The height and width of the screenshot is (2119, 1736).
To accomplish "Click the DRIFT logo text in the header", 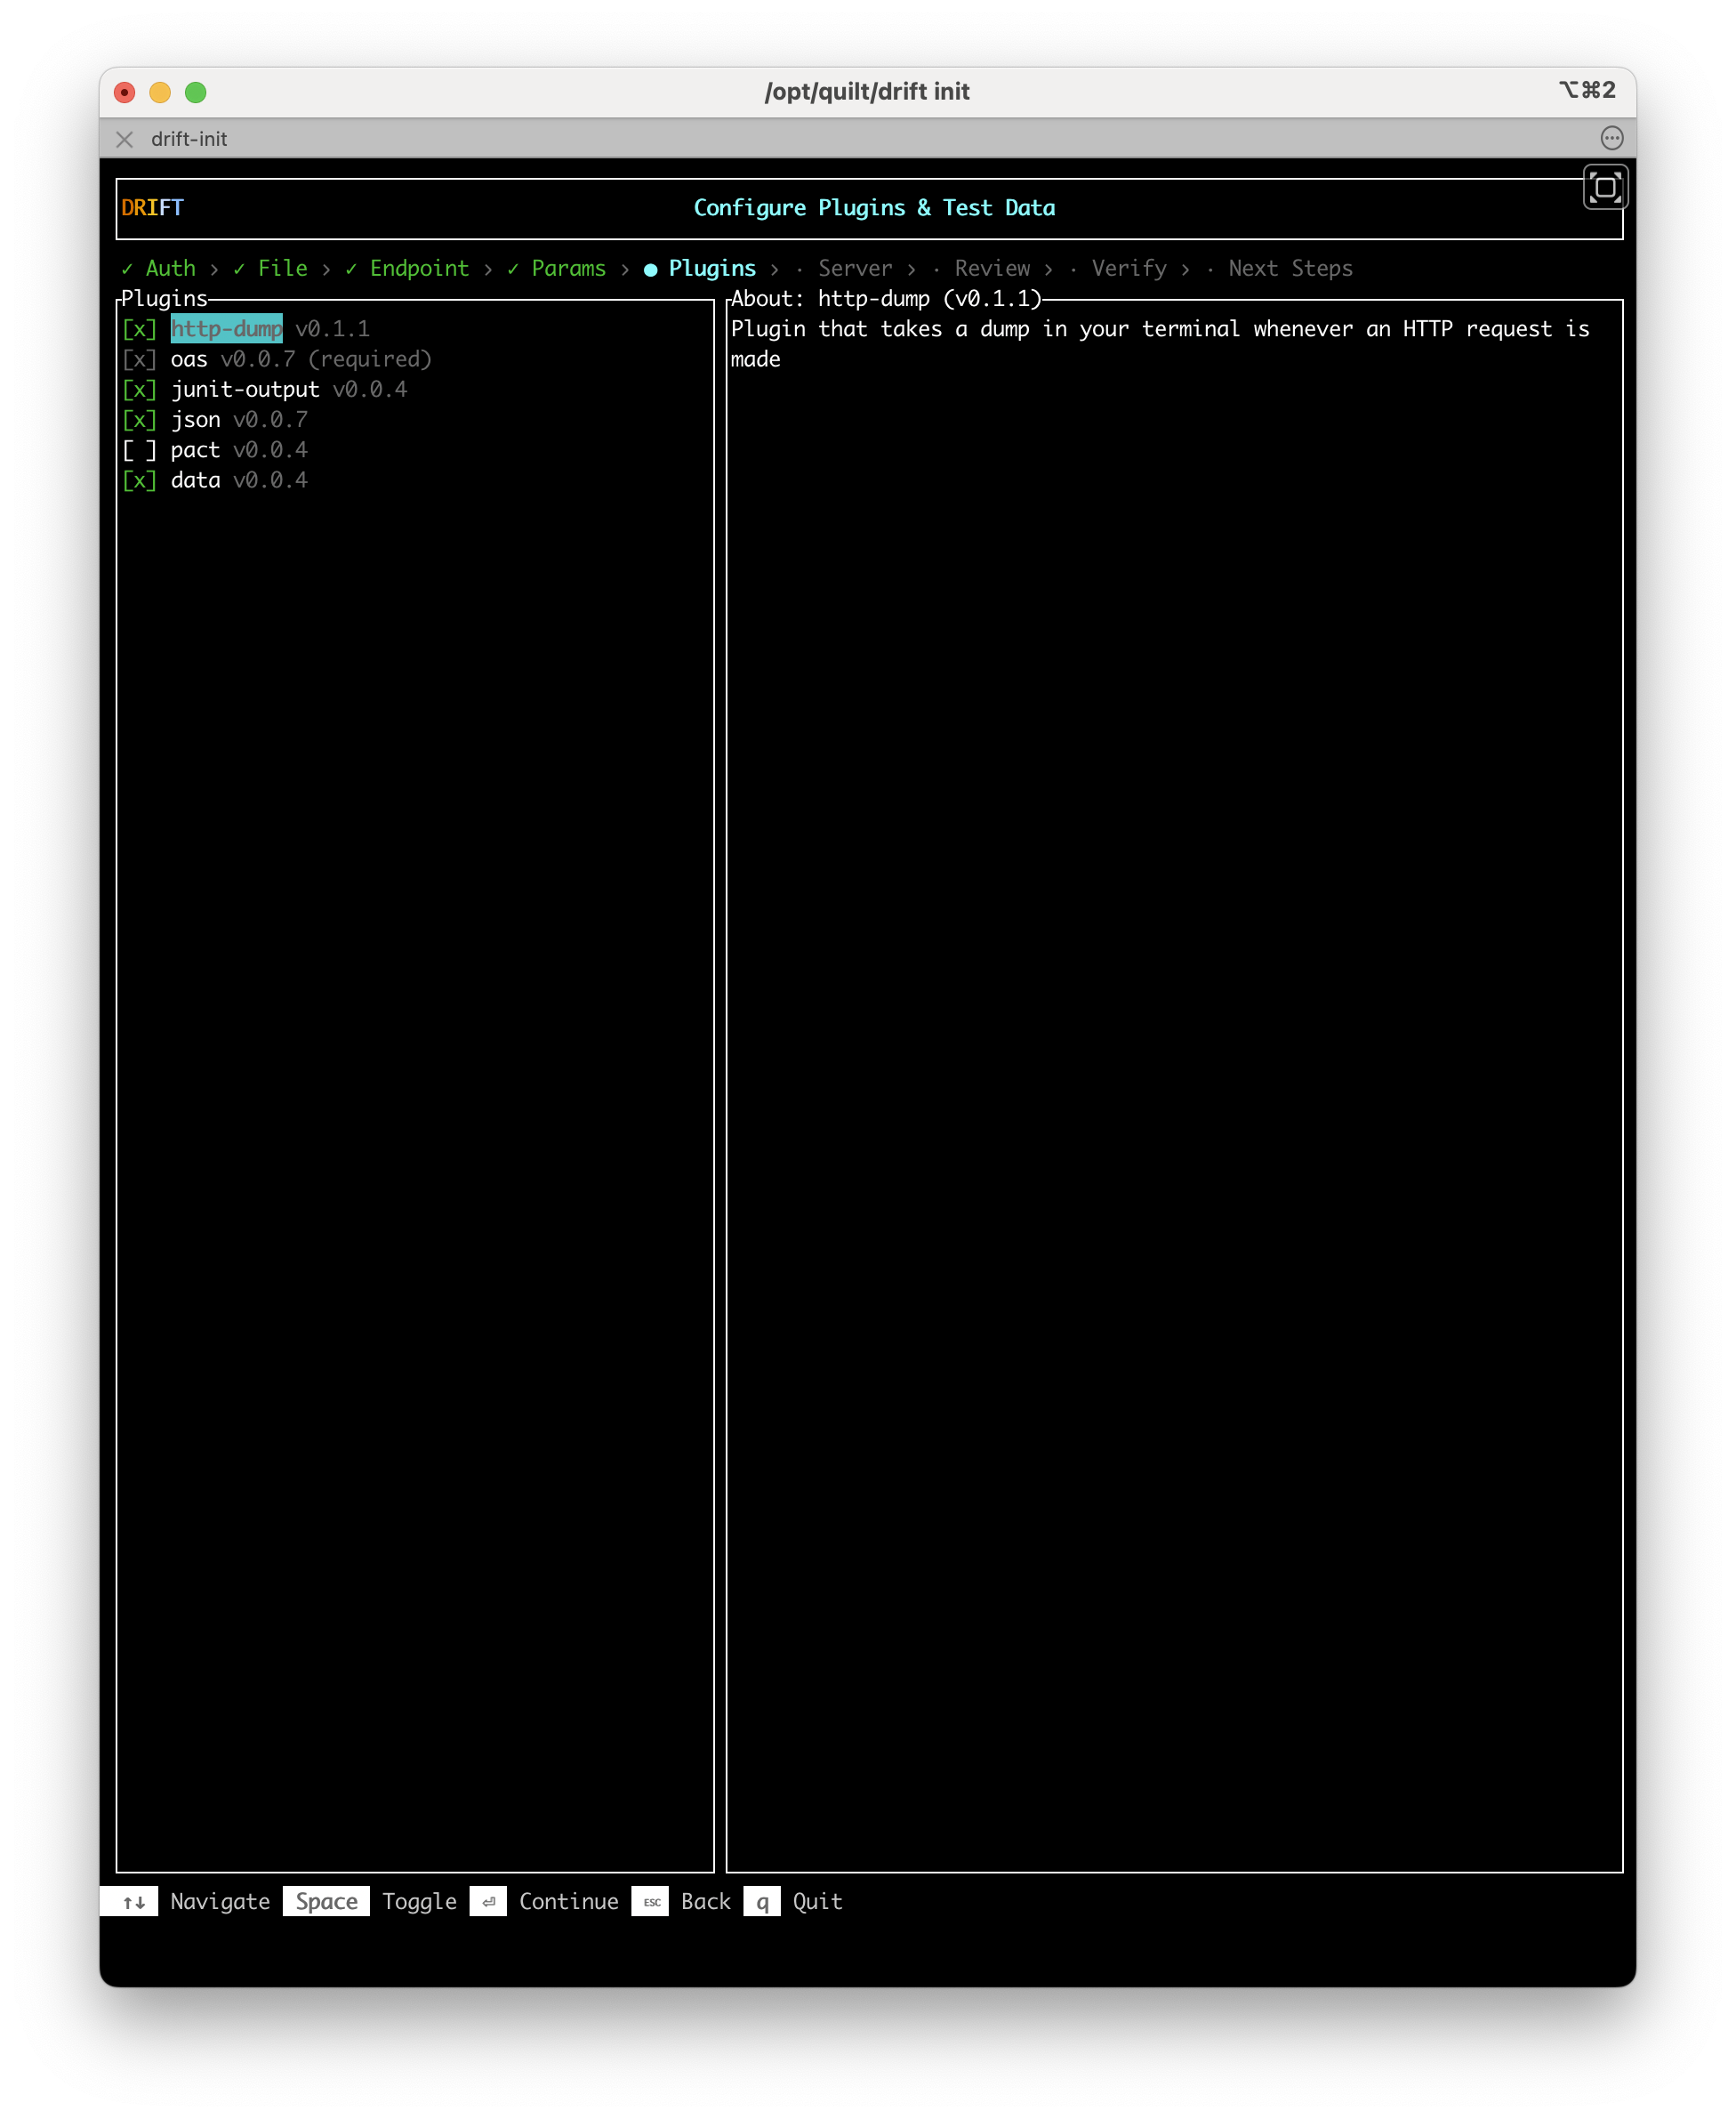I will point(151,207).
